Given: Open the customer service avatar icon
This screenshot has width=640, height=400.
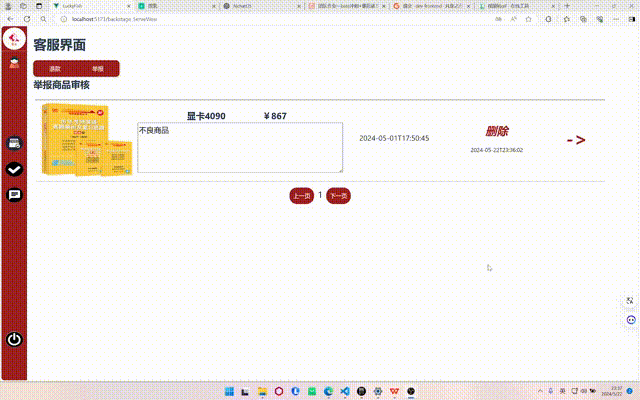Looking at the screenshot, I should point(14,63).
